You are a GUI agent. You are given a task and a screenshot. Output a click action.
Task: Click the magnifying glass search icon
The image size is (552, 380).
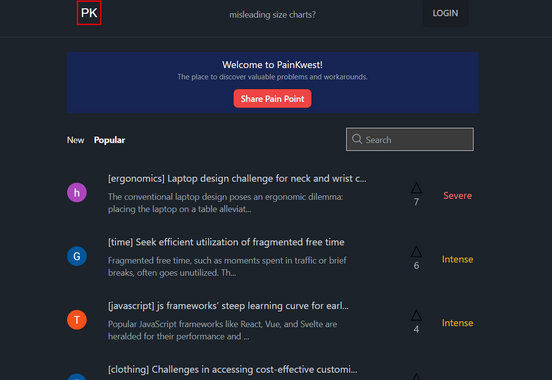357,139
